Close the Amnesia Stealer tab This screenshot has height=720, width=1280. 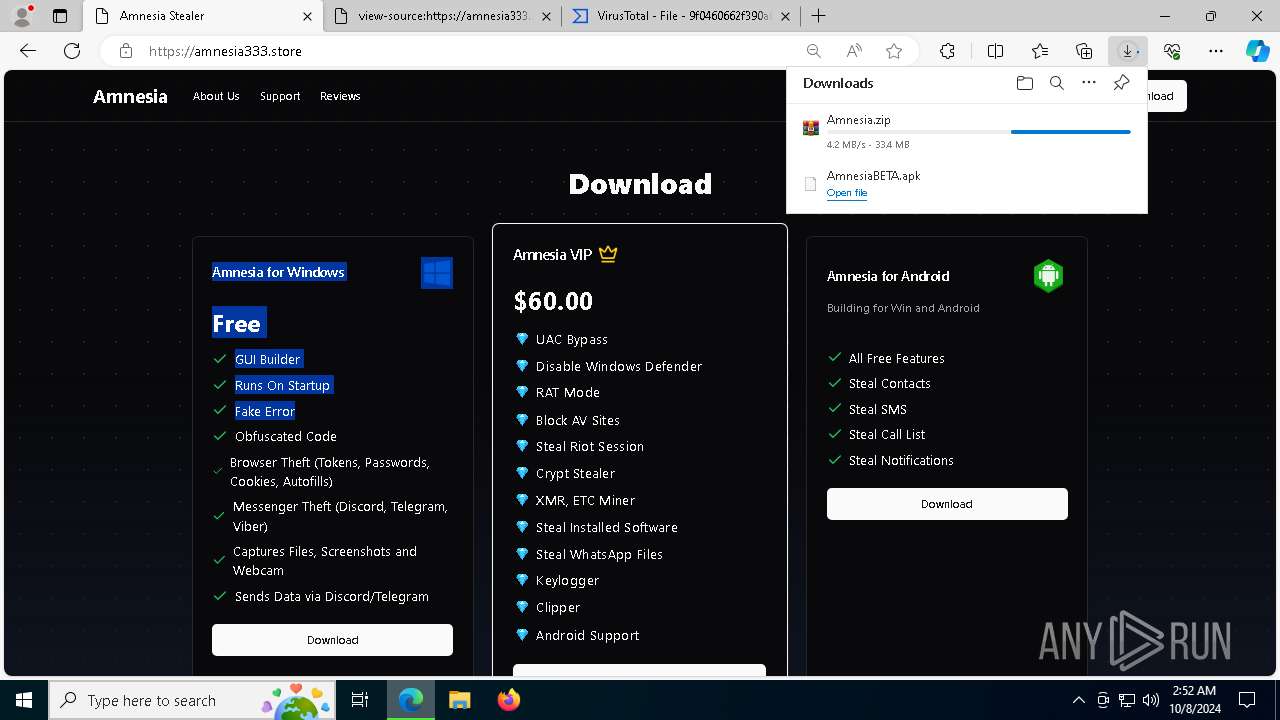(x=307, y=16)
